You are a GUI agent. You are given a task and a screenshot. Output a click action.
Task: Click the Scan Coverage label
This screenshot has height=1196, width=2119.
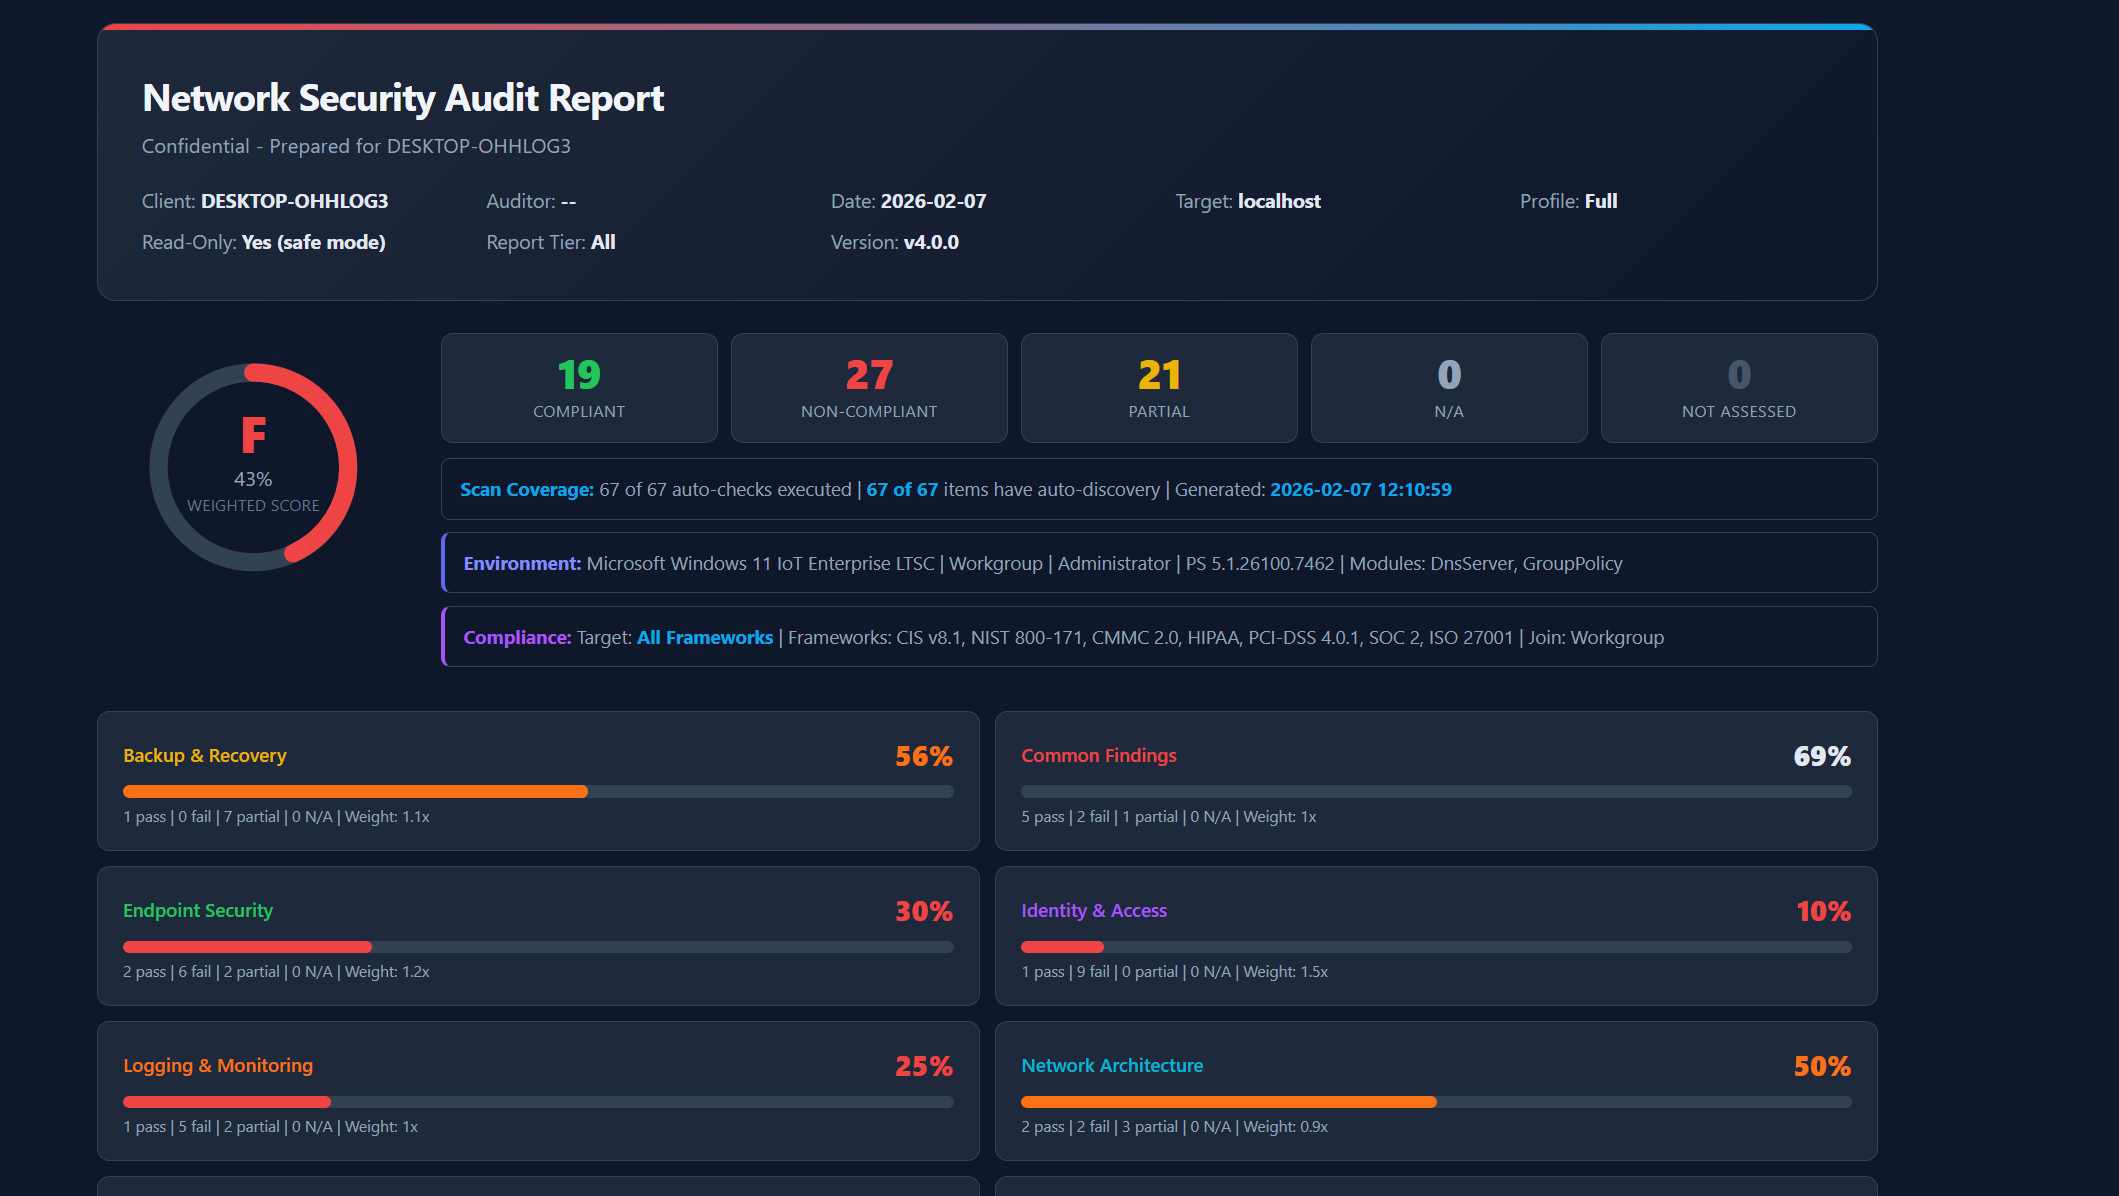click(527, 489)
